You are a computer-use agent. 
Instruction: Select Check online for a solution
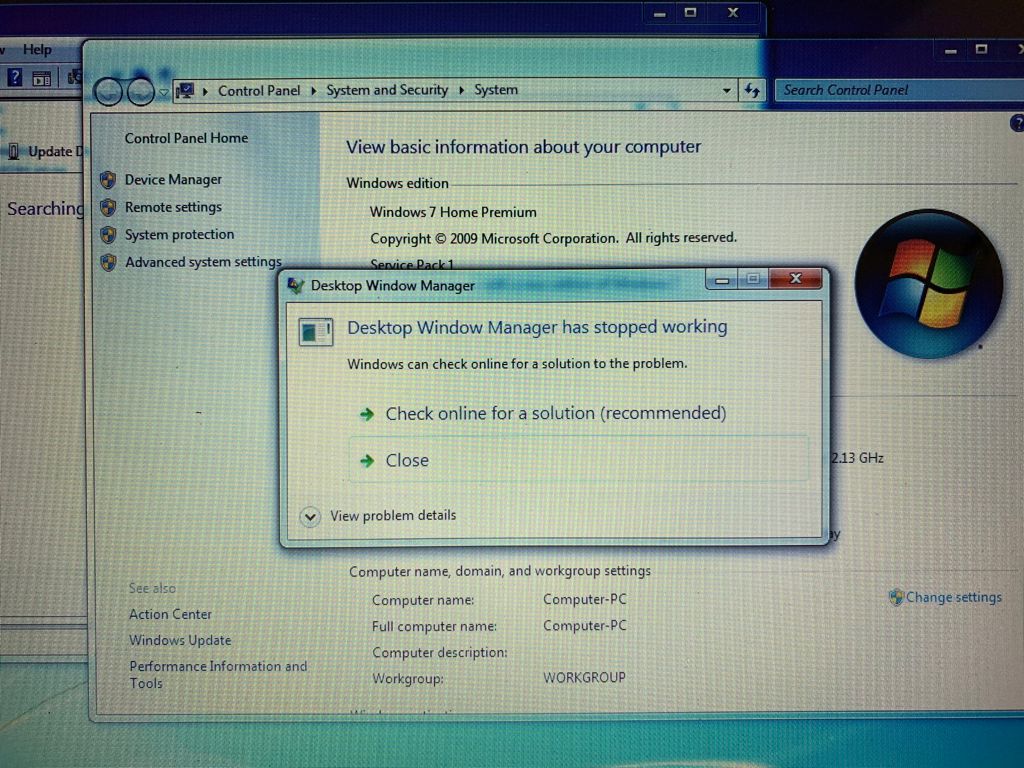(x=556, y=413)
